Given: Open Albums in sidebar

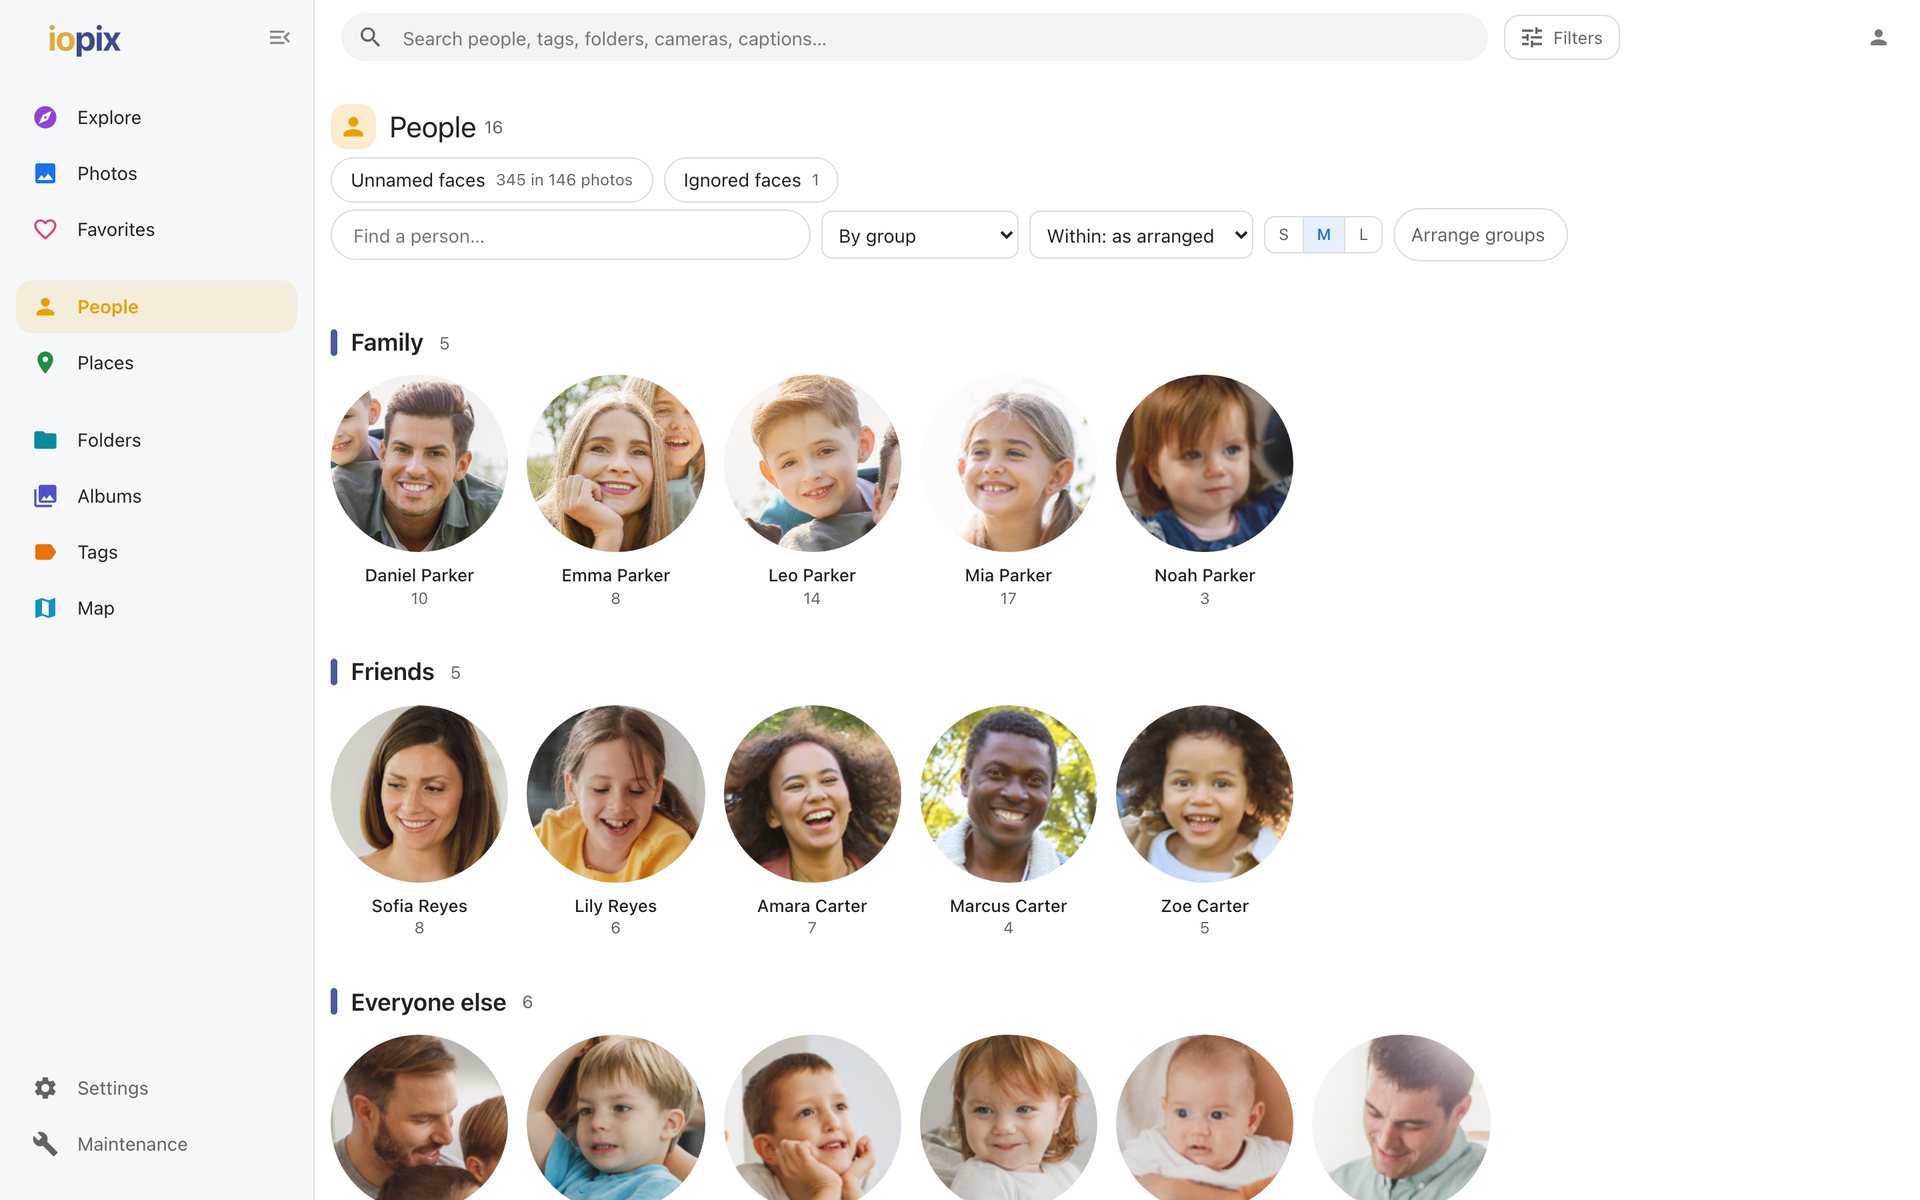Looking at the screenshot, I should tap(156, 496).
